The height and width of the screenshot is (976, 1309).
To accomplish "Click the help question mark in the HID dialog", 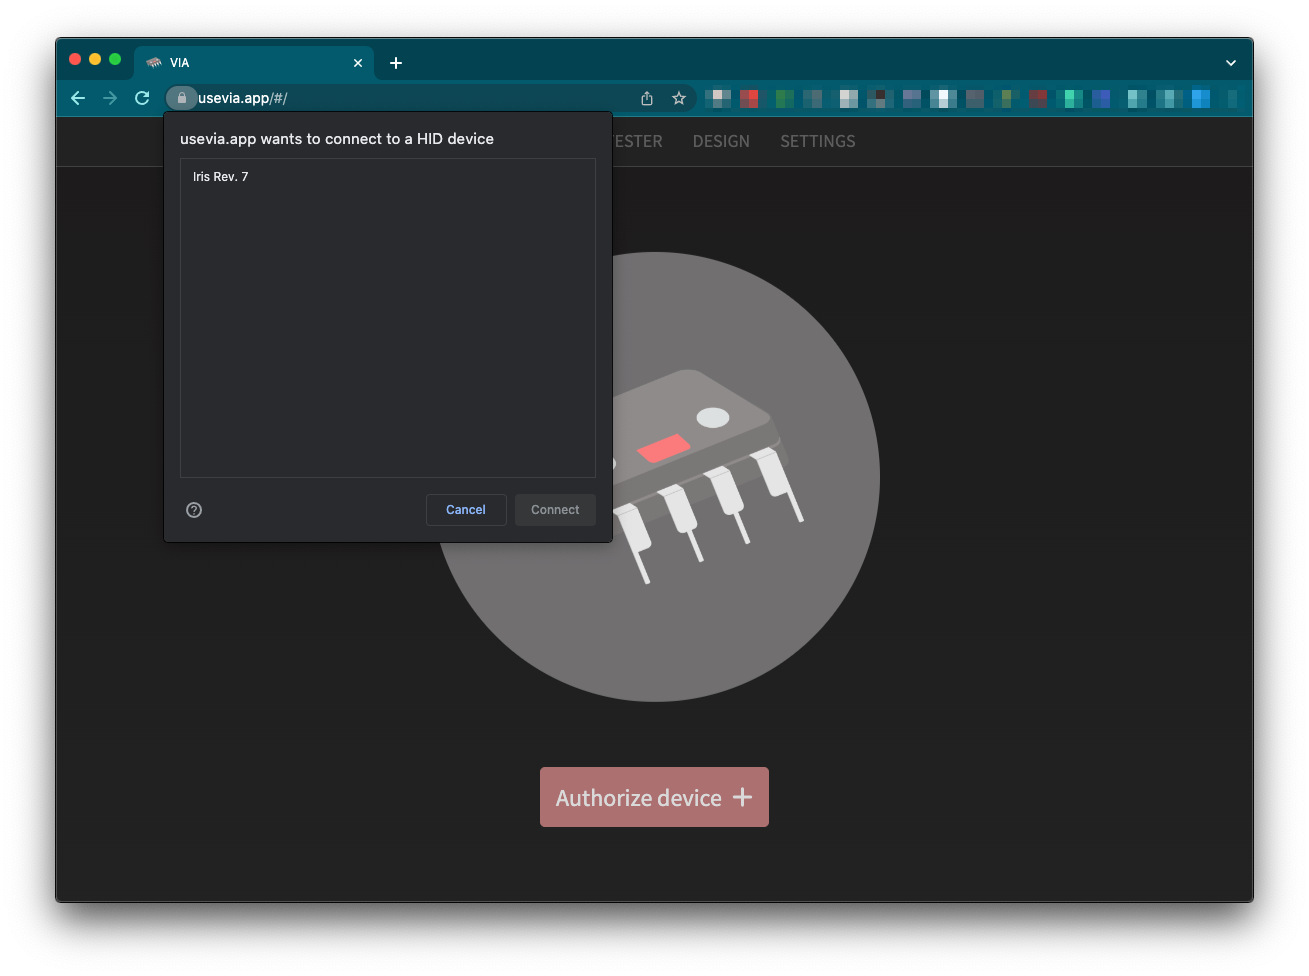I will click(x=193, y=510).
